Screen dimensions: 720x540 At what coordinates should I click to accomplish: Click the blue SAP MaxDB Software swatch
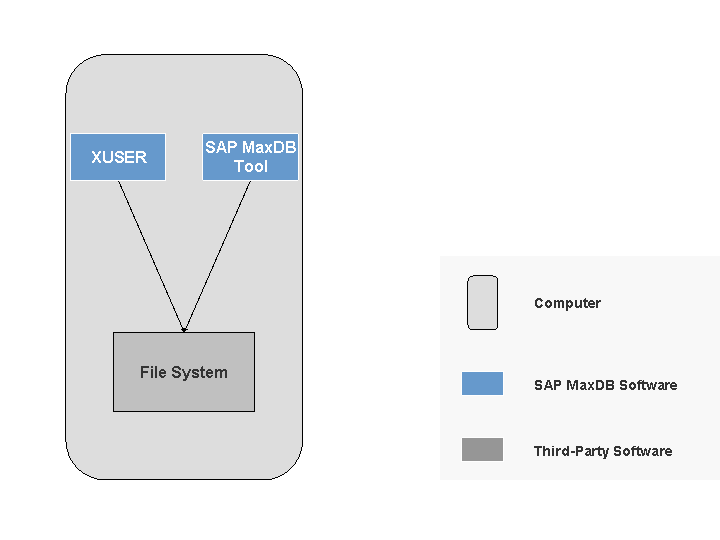(x=482, y=383)
